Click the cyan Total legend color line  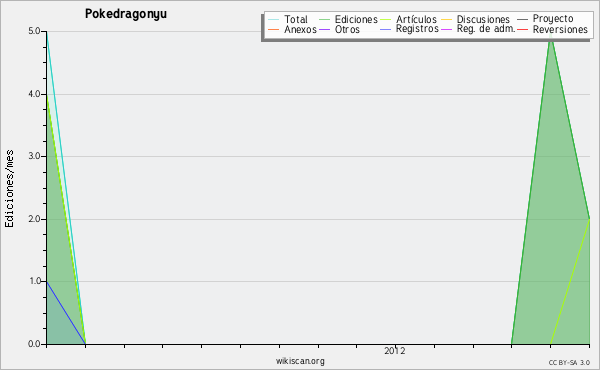coord(274,20)
